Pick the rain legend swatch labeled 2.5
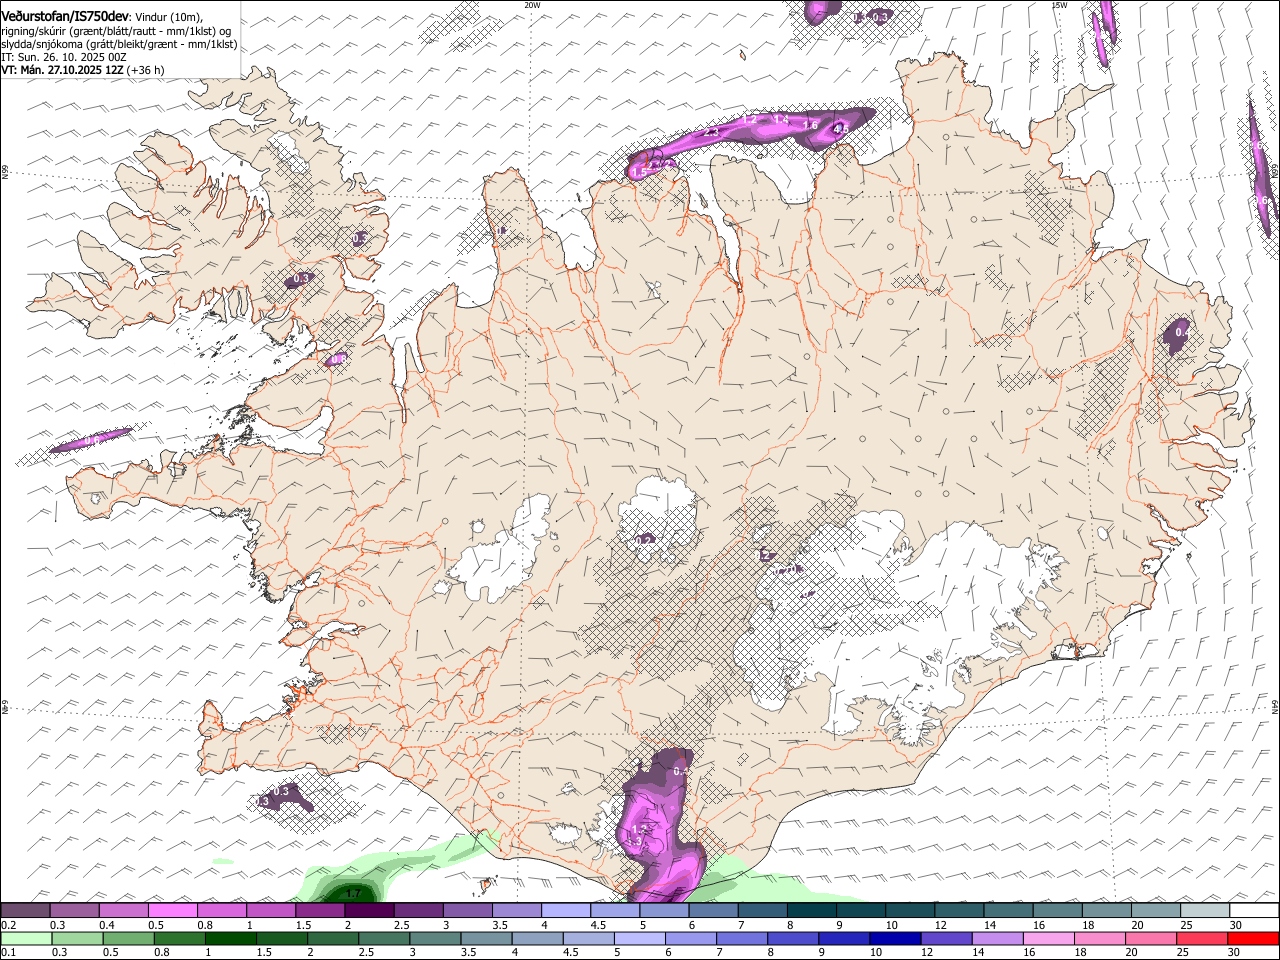1280x960 pixels. pos(385,938)
